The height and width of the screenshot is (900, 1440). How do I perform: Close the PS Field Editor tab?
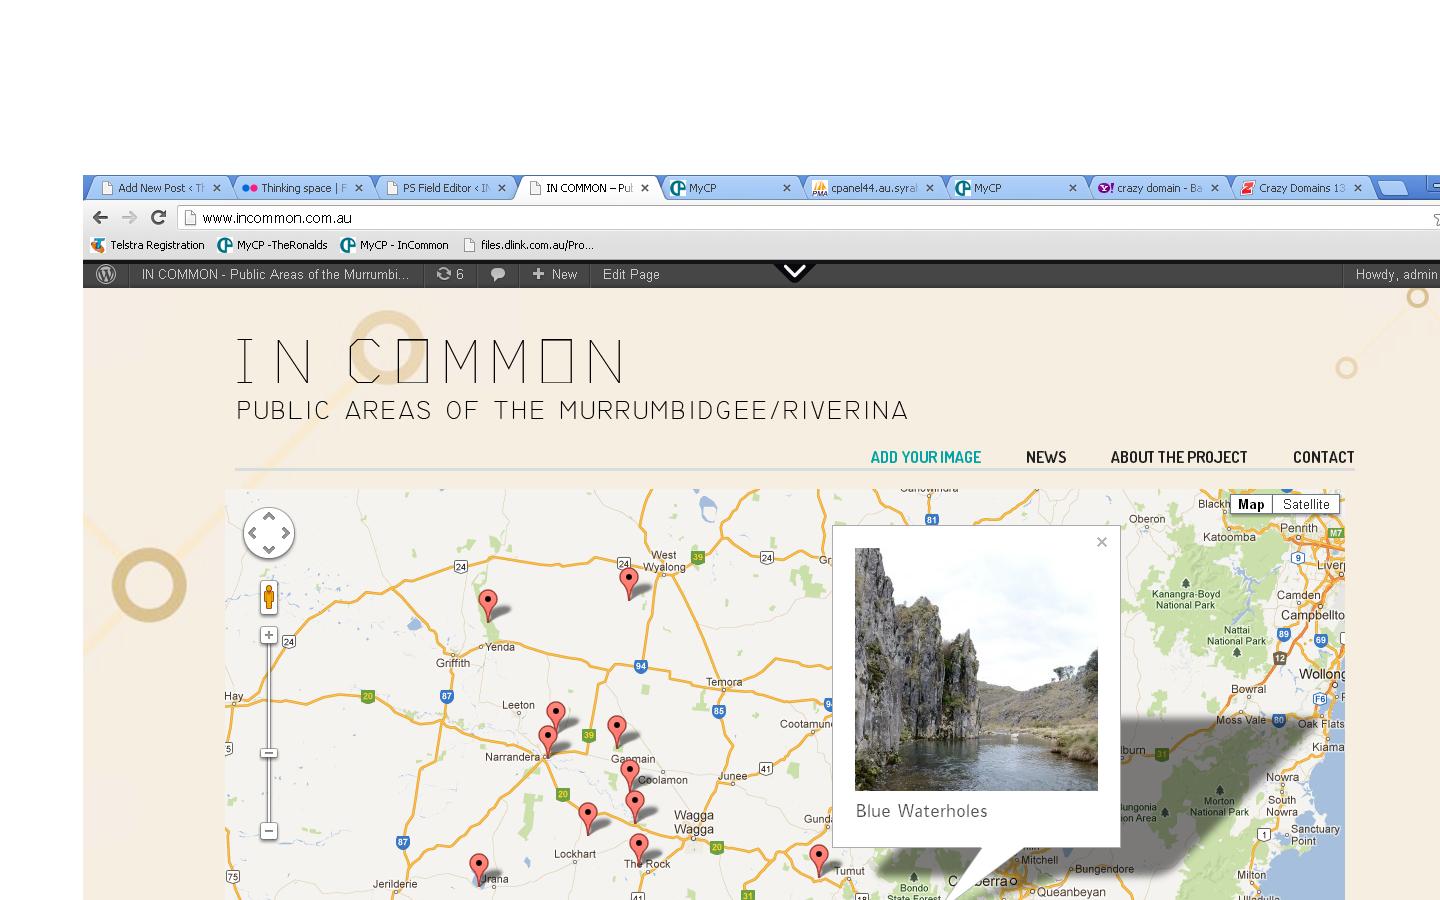(502, 188)
